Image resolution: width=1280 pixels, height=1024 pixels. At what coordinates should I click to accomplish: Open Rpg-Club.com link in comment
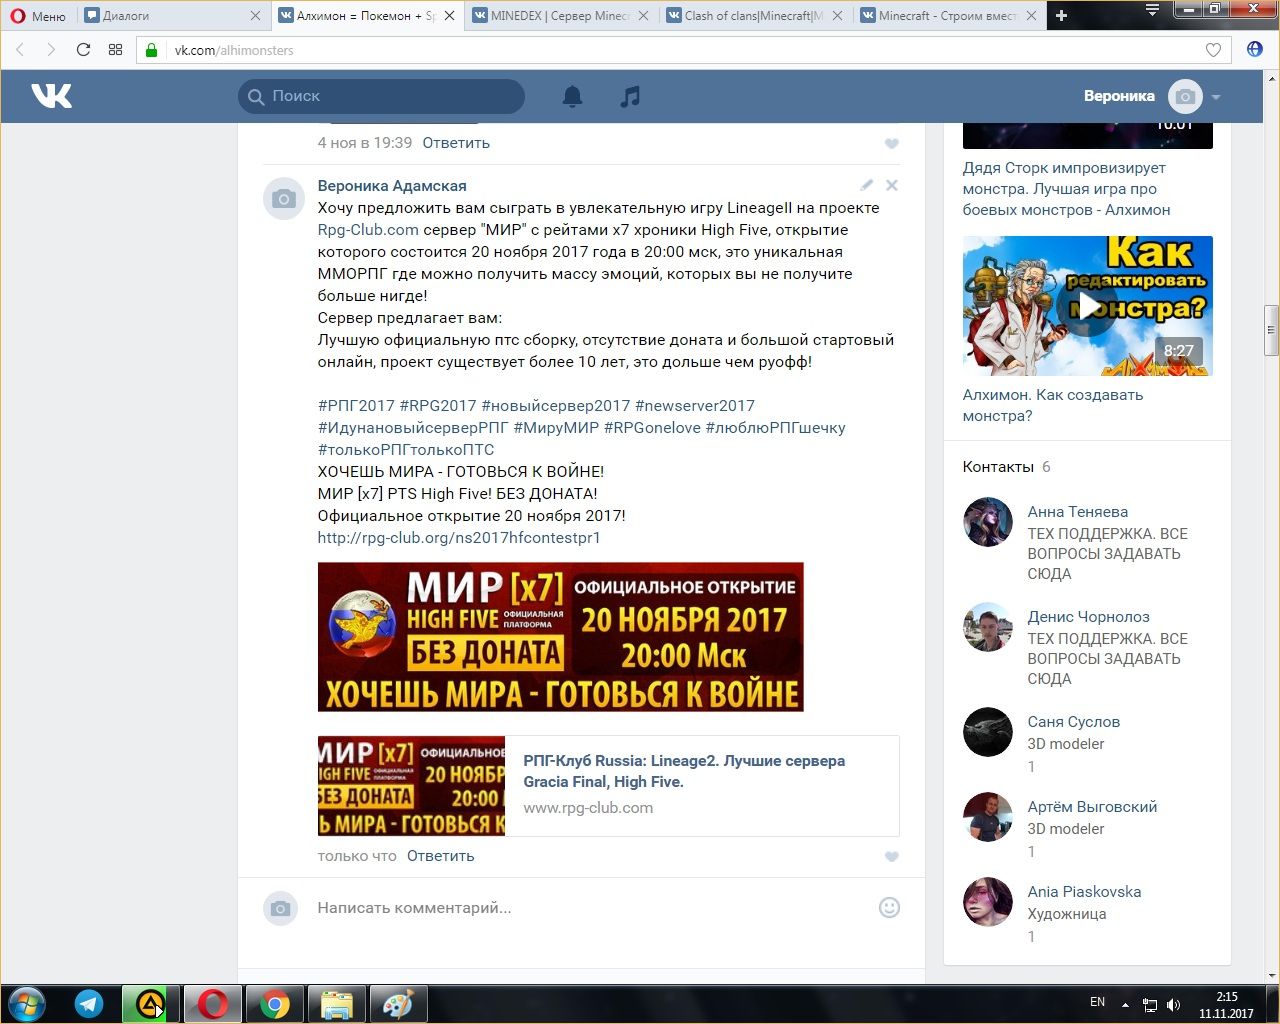[368, 230]
